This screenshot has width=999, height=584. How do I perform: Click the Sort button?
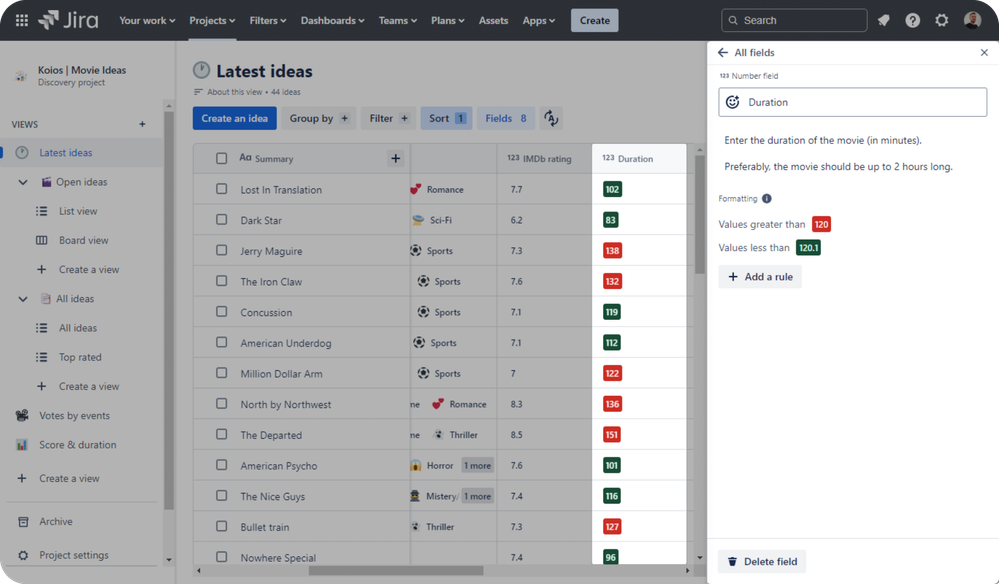click(446, 118)
